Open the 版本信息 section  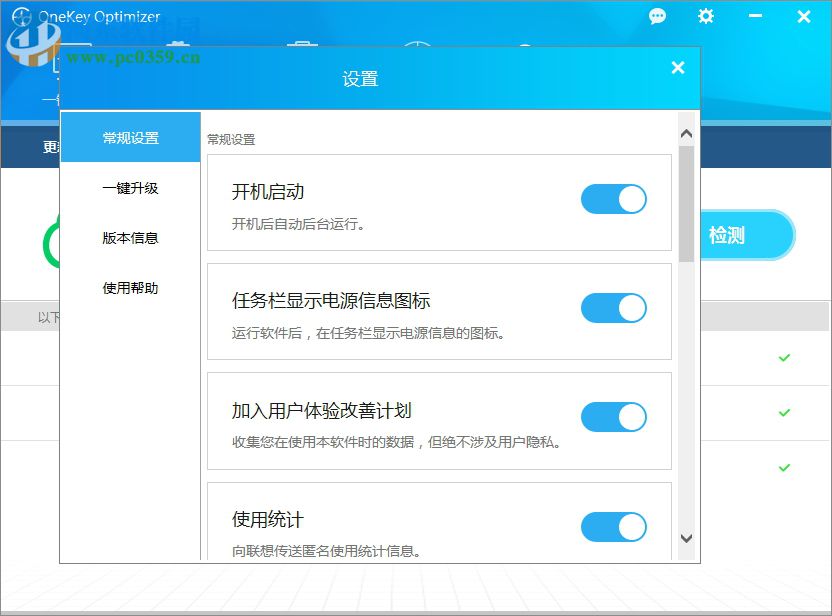(x=130, y=238)
